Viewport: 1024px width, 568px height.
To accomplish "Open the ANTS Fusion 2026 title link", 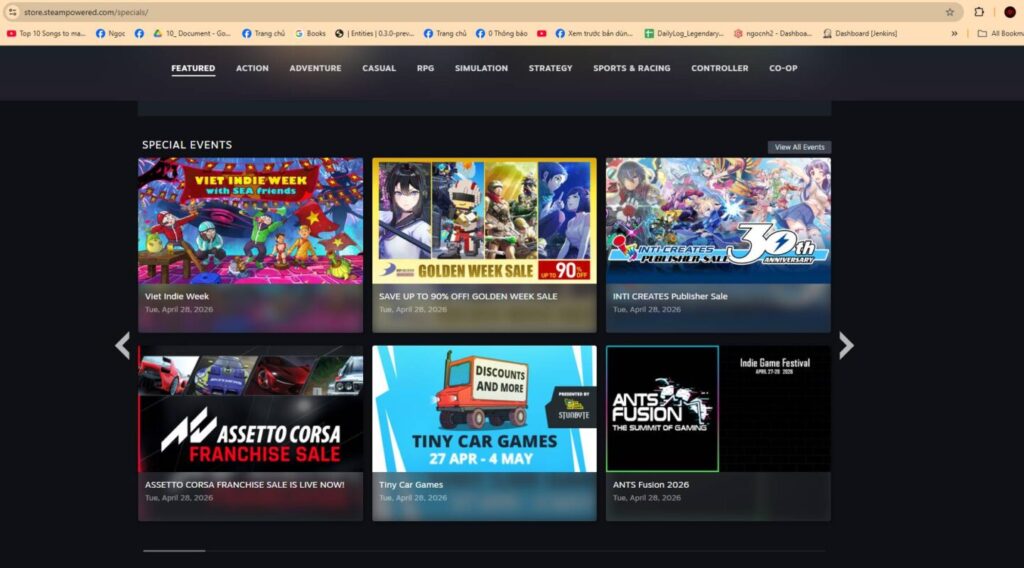I will point(650,484).
